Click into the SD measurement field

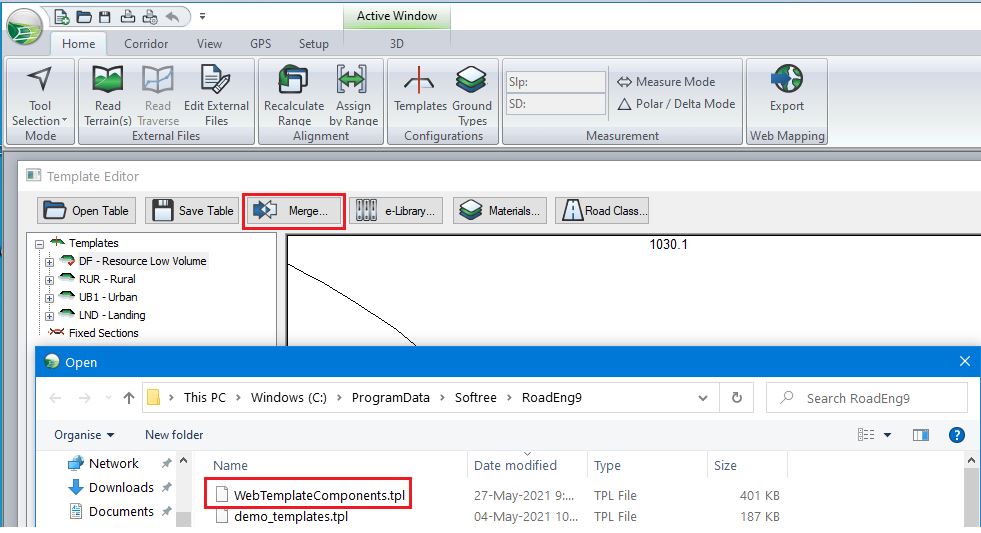pos(556,104)
